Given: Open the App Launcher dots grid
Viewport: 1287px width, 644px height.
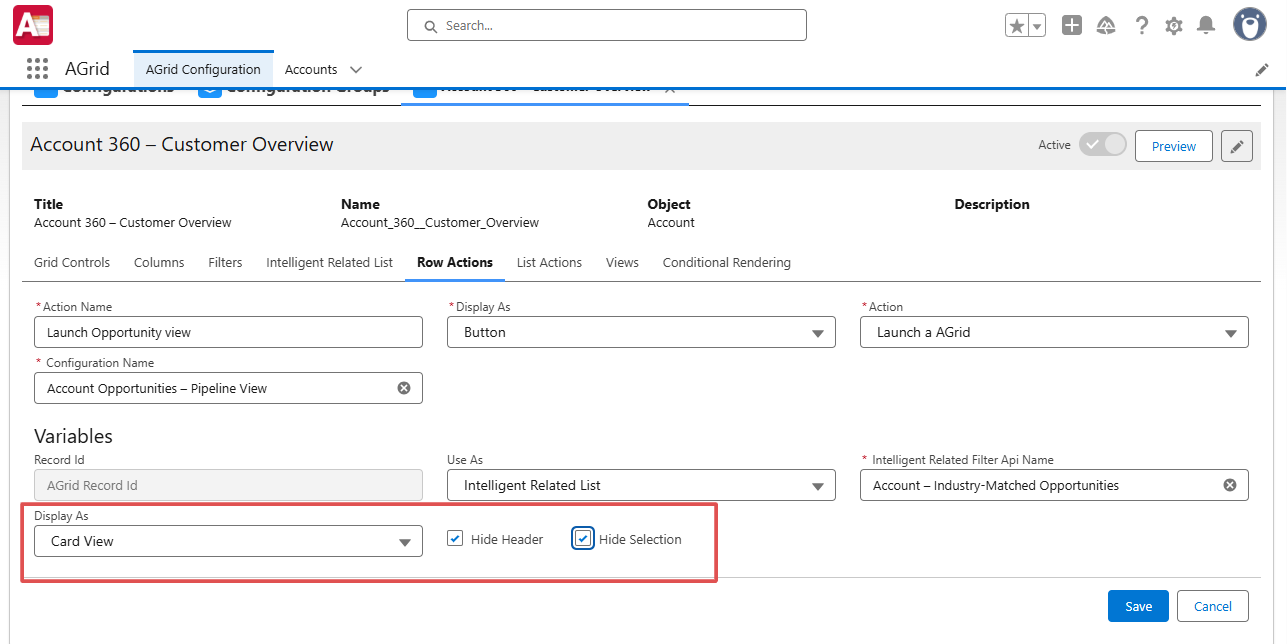Looking at the screenshot, I should click(37, 69).
